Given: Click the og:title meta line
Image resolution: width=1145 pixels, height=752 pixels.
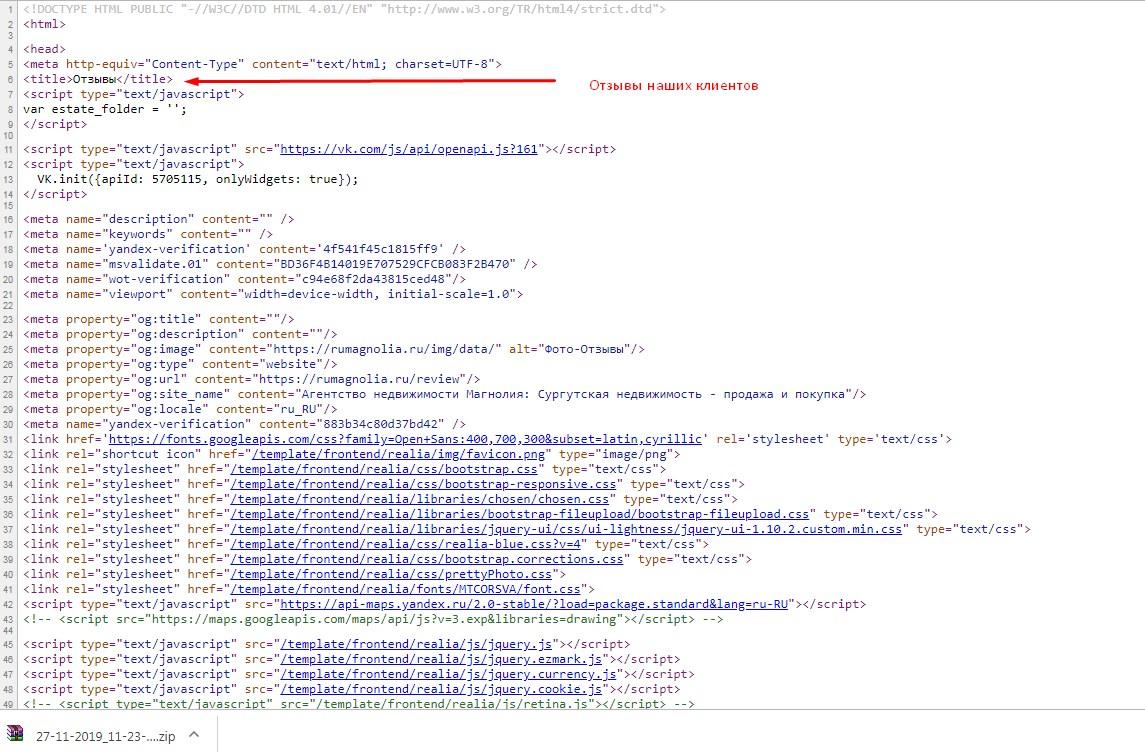Looking at the screenshot, I should (x=158, y=319).
